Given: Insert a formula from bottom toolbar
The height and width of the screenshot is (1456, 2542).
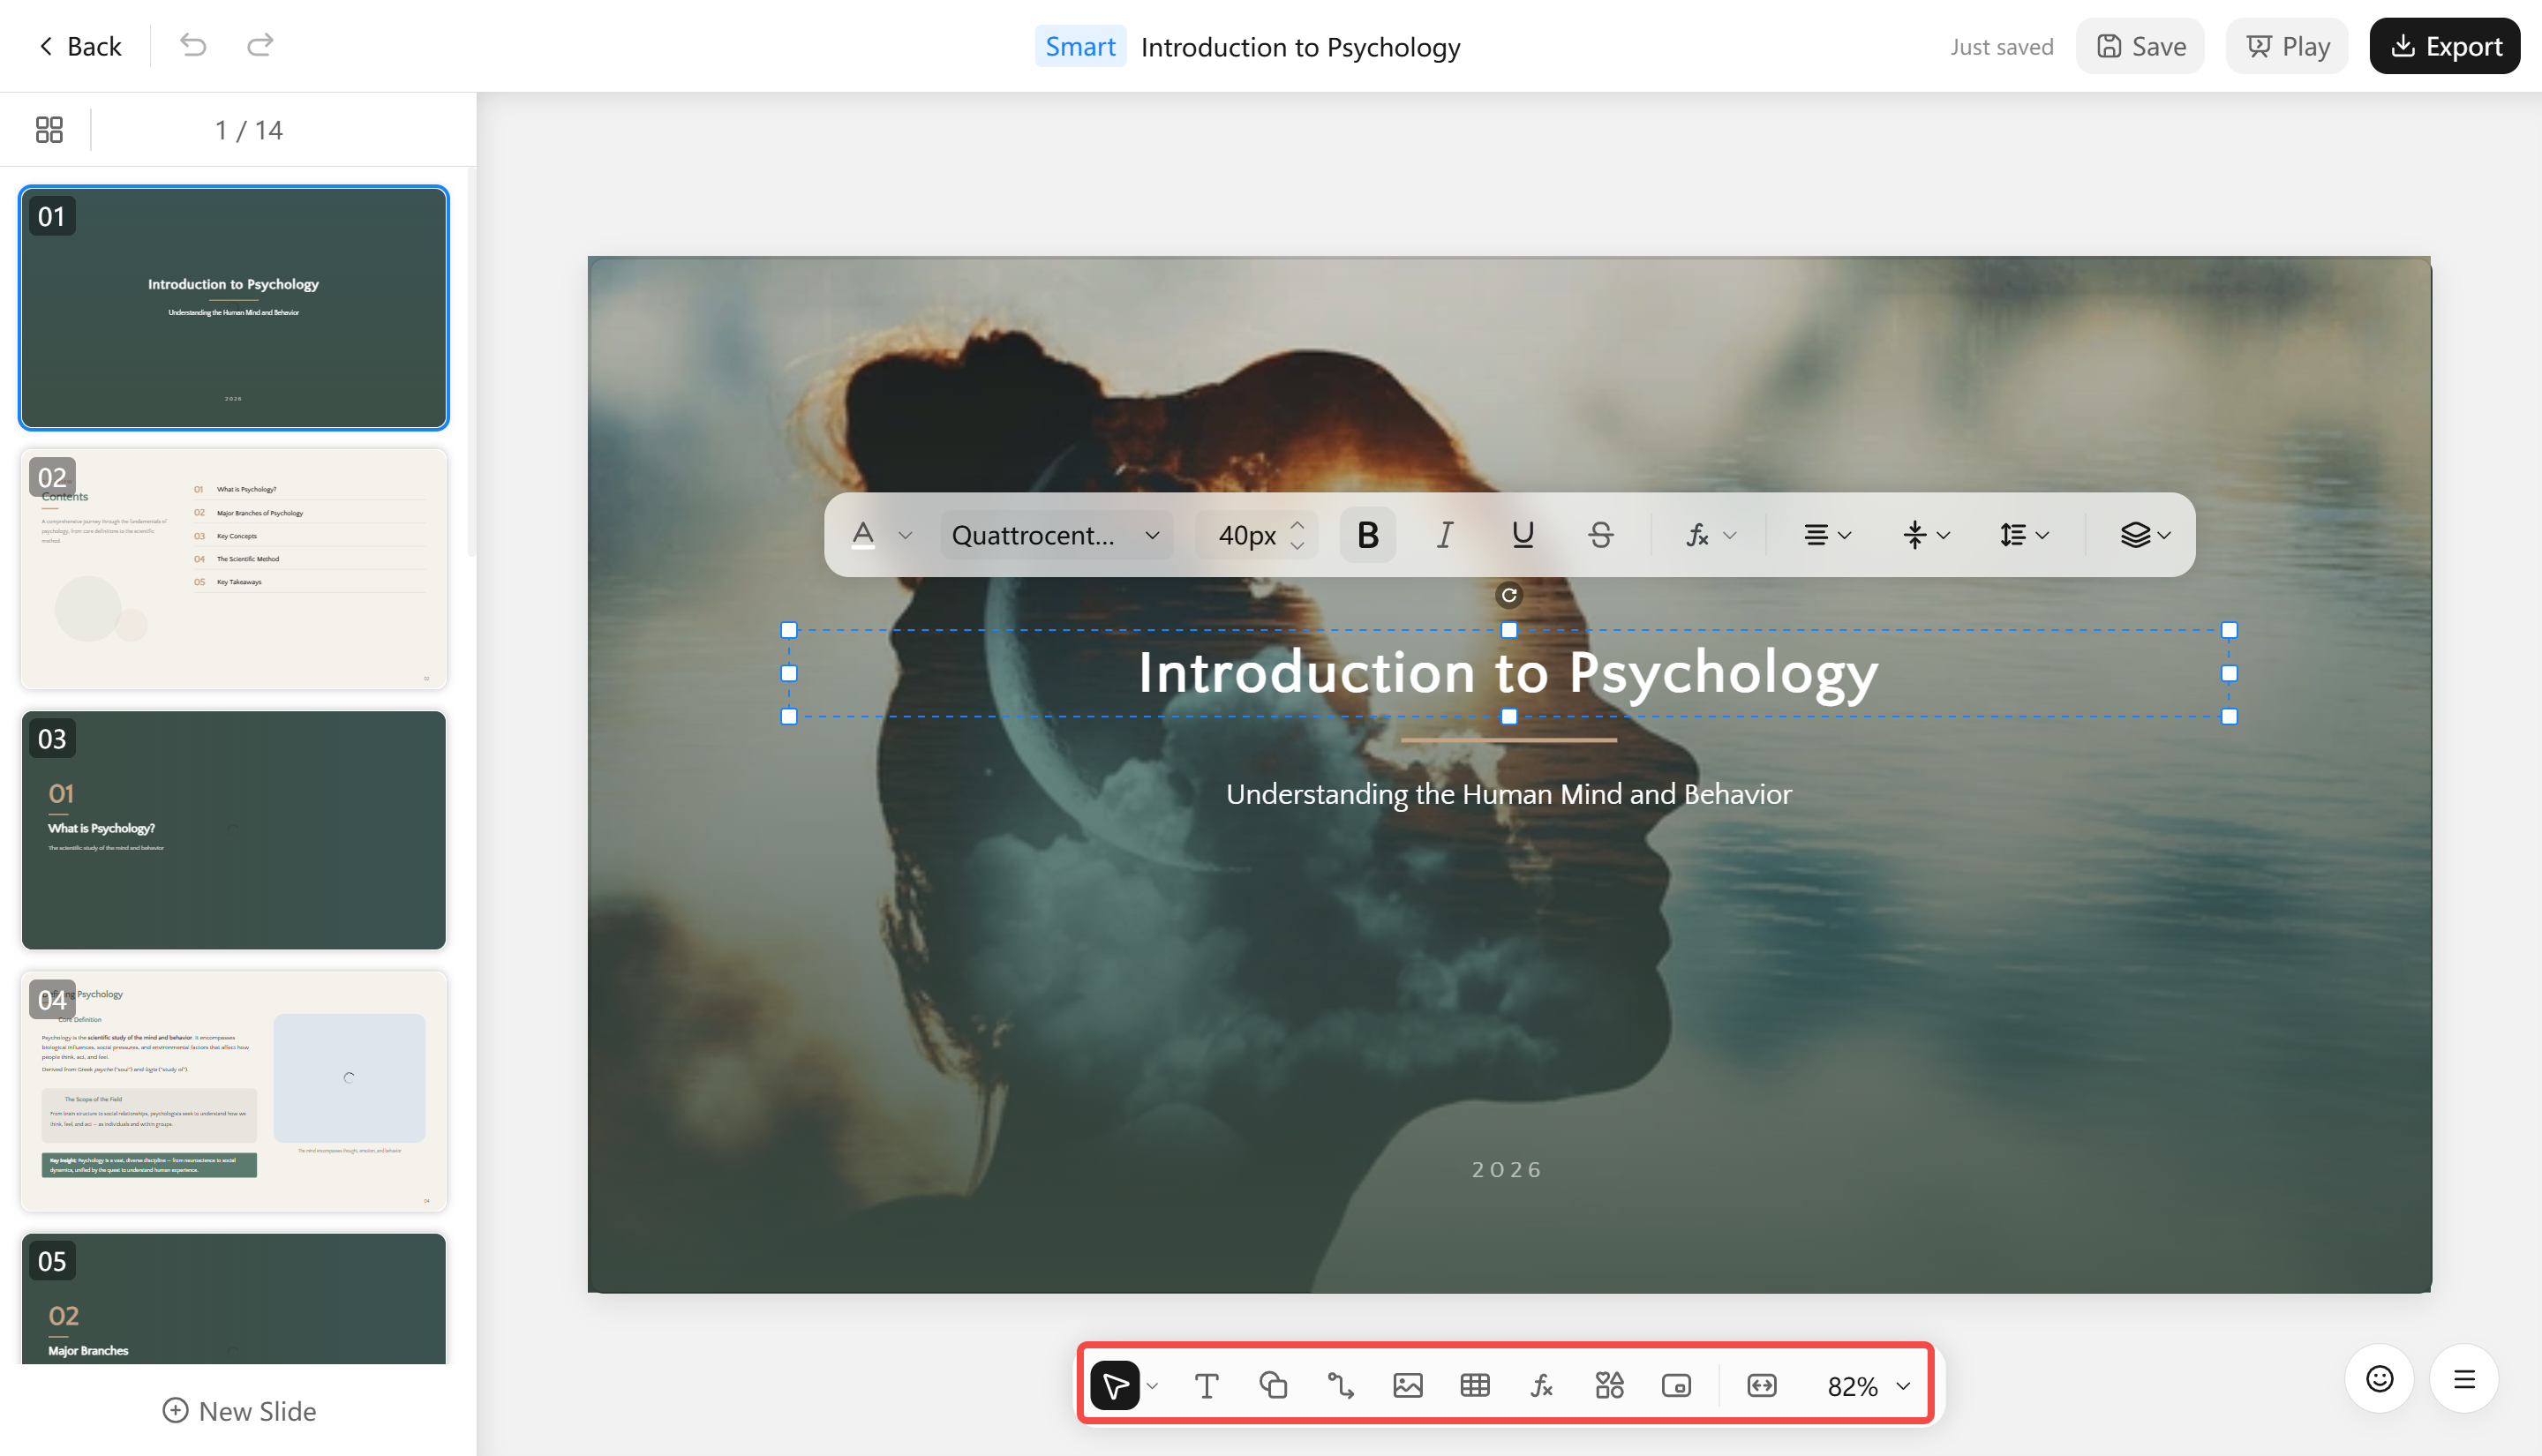Looking at the screenshot, I should (x=1542, y=1385).
